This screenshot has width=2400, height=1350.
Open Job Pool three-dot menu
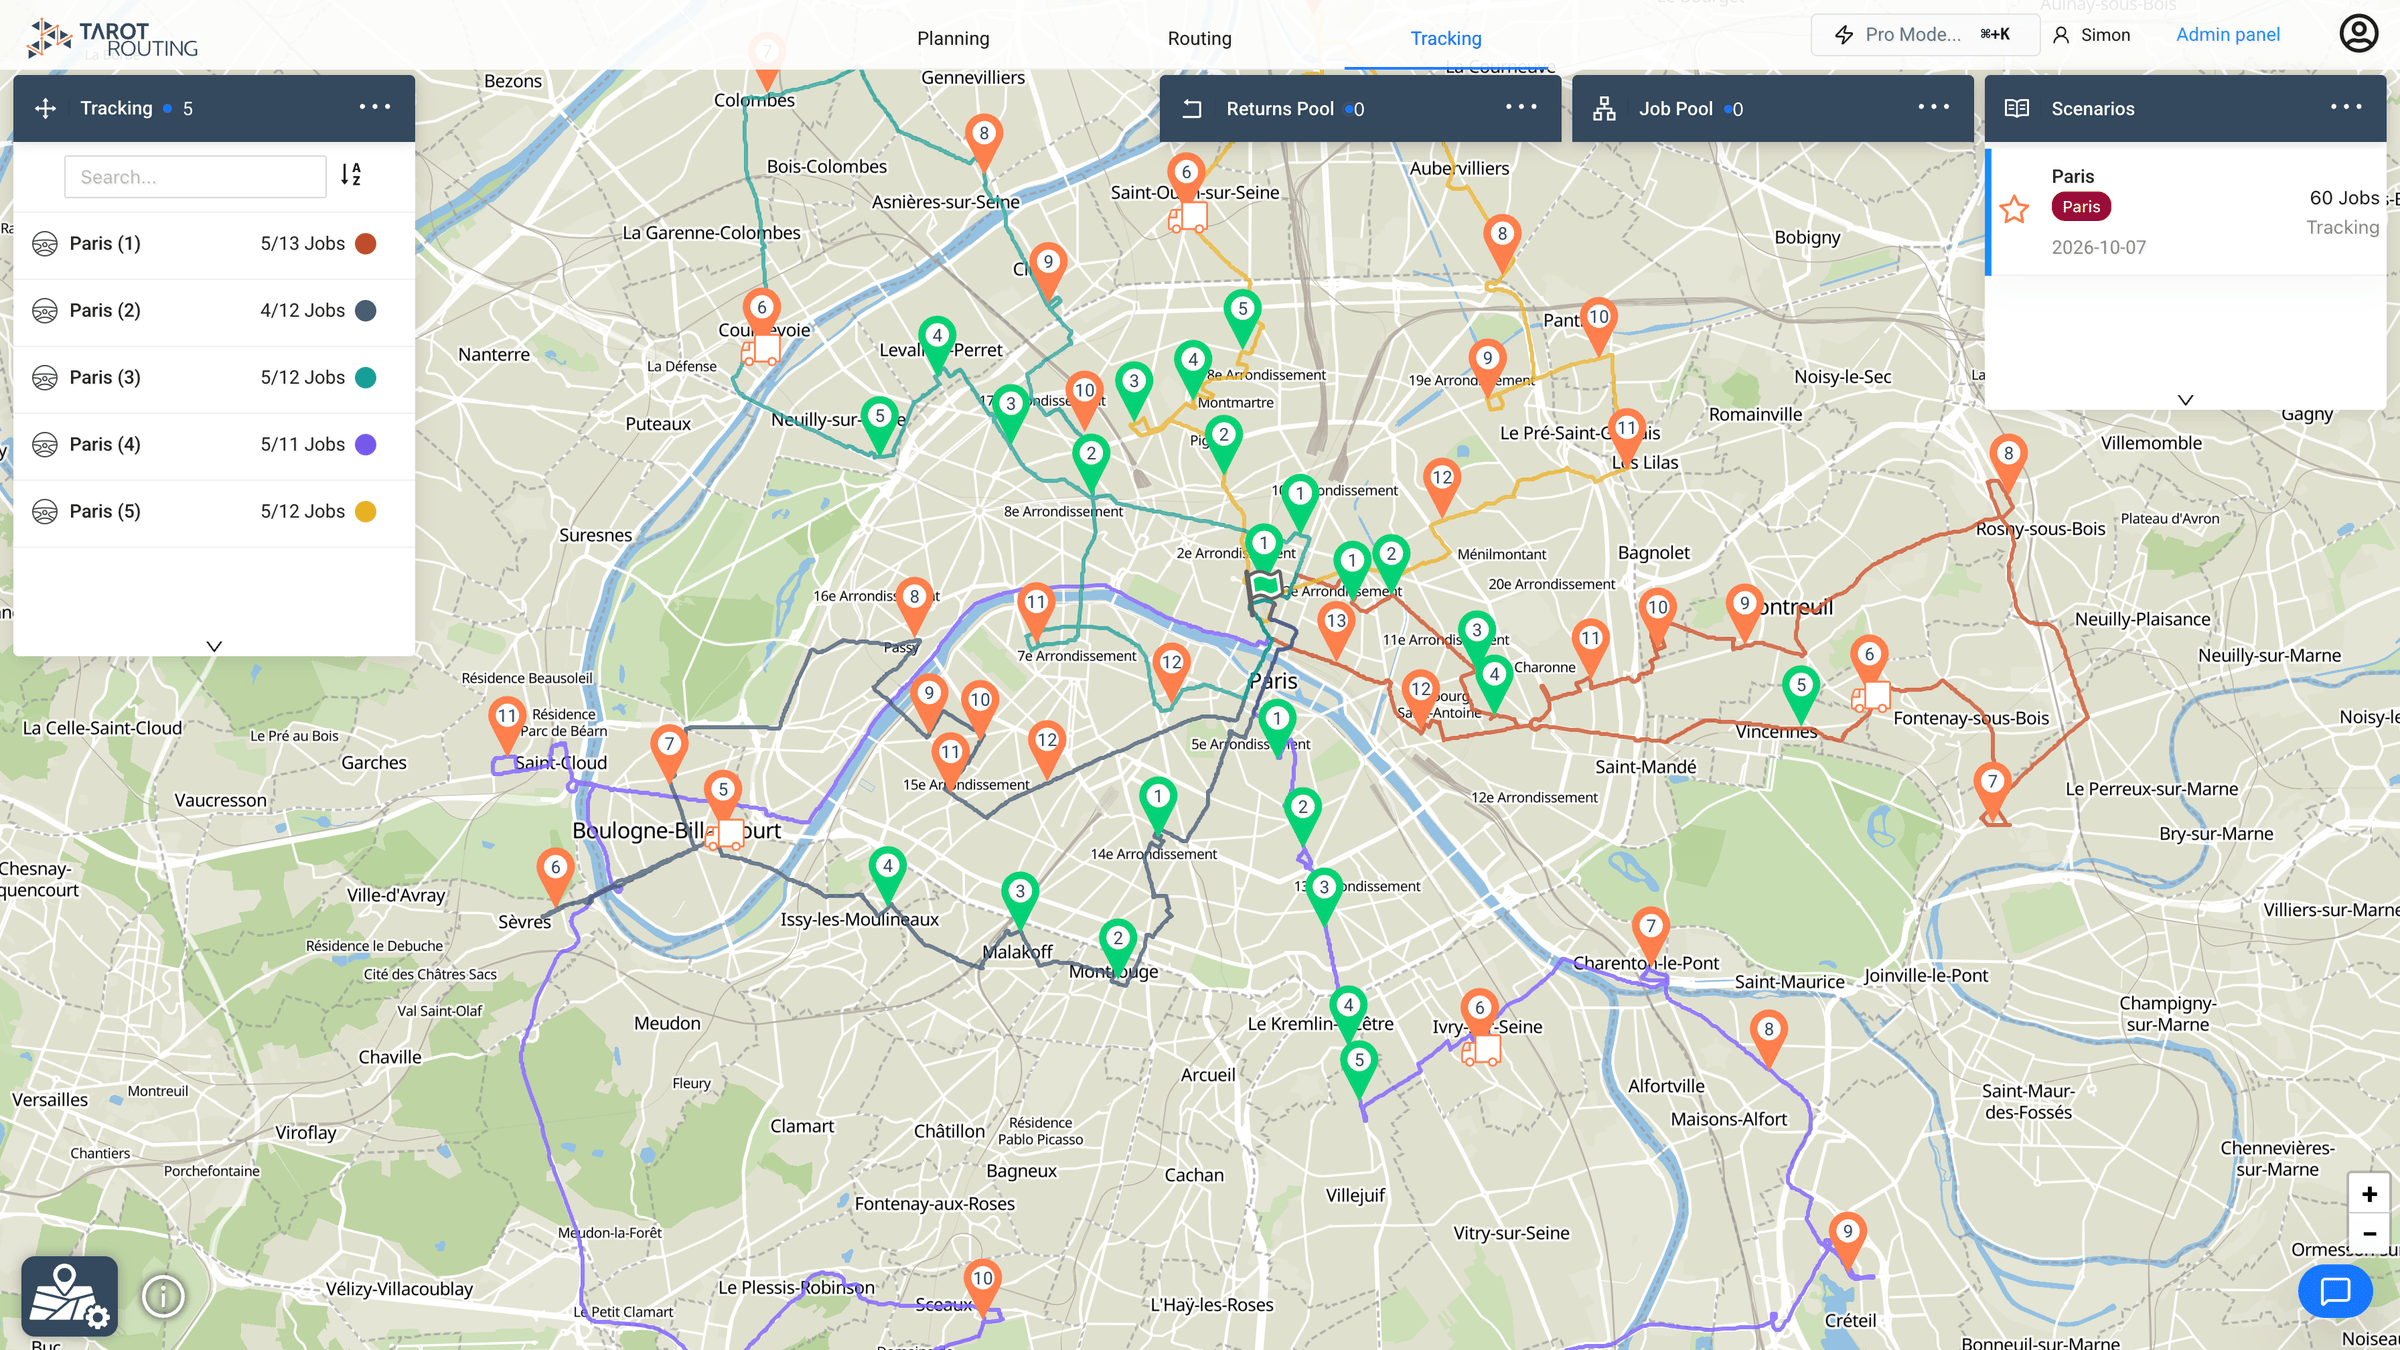point(1934,107)
